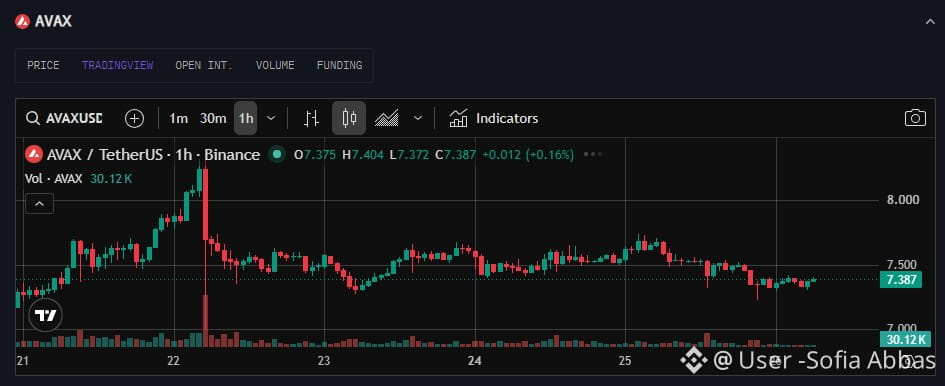This screenshot has height=386, width=945.
Task: Click the TradingView logo badge
Action: pos(45,315)
